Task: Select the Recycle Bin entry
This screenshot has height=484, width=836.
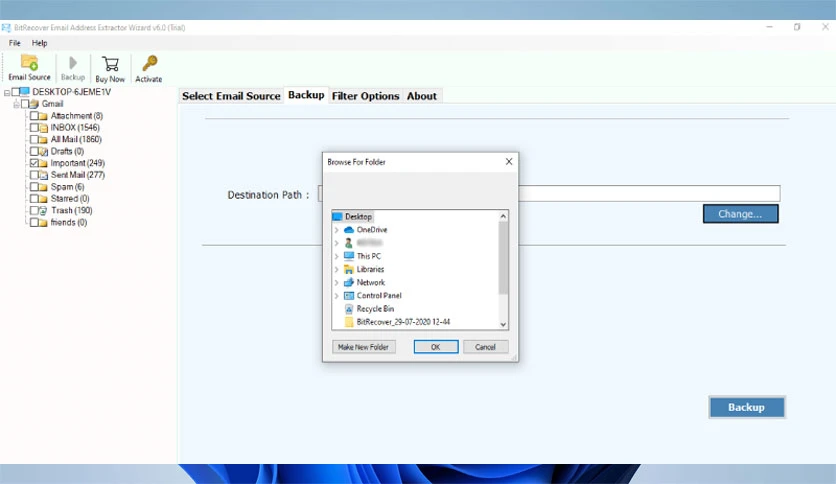Action: click(375, 309)
